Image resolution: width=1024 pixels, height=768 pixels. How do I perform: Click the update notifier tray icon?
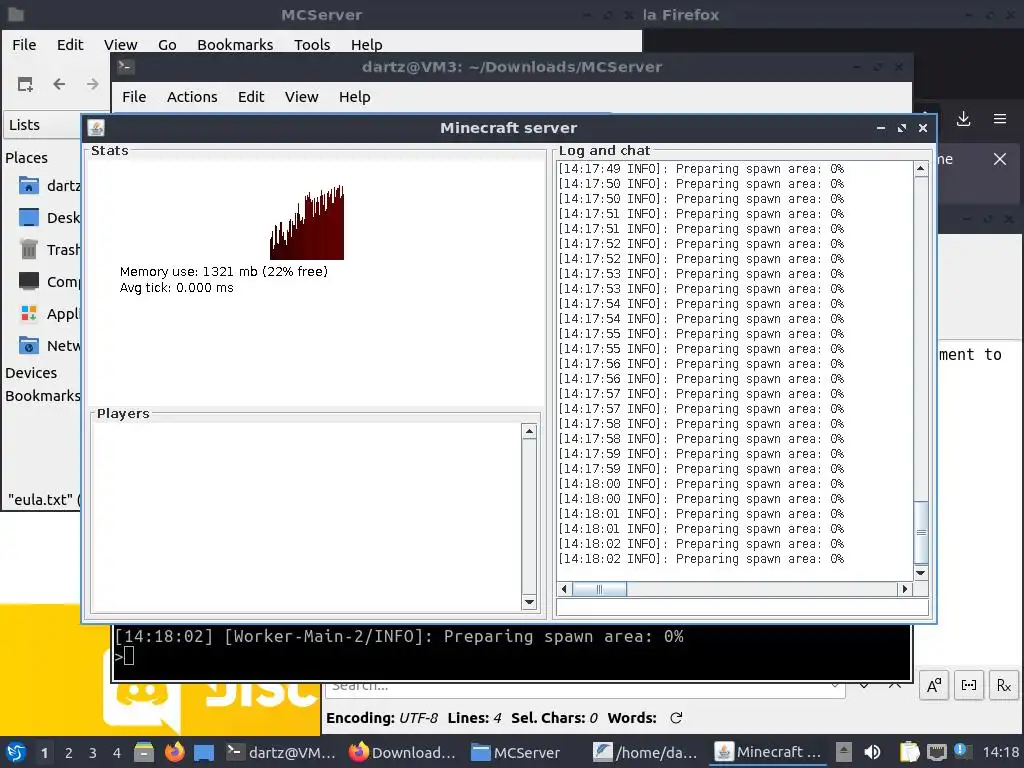961,751
